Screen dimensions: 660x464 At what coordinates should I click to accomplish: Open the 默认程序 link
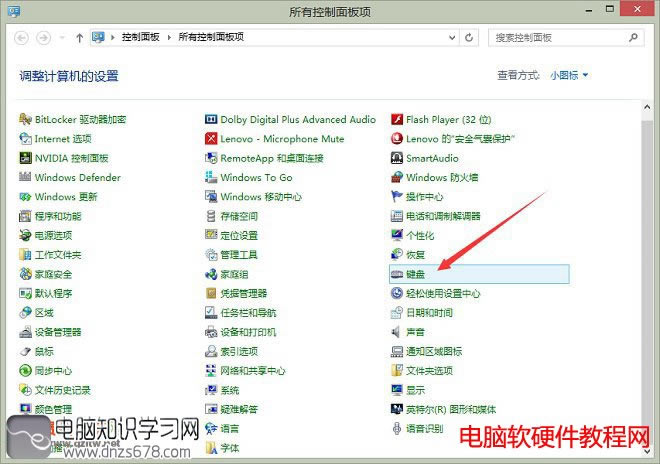click(53, 293)
